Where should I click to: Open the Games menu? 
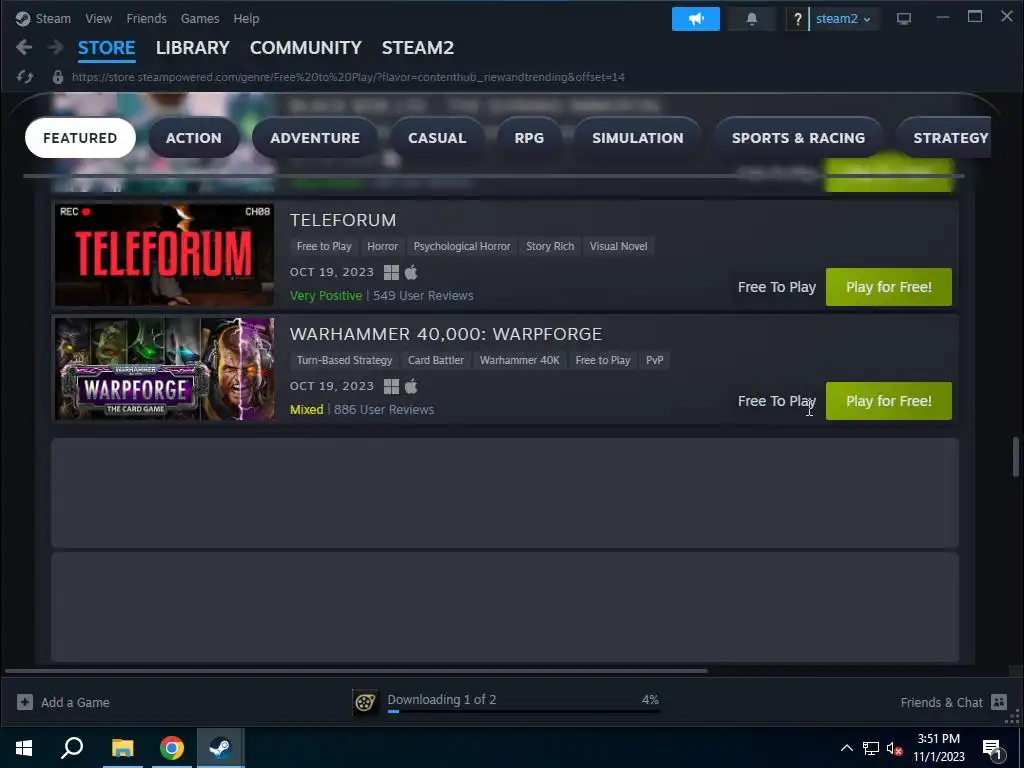pos(200,19)
